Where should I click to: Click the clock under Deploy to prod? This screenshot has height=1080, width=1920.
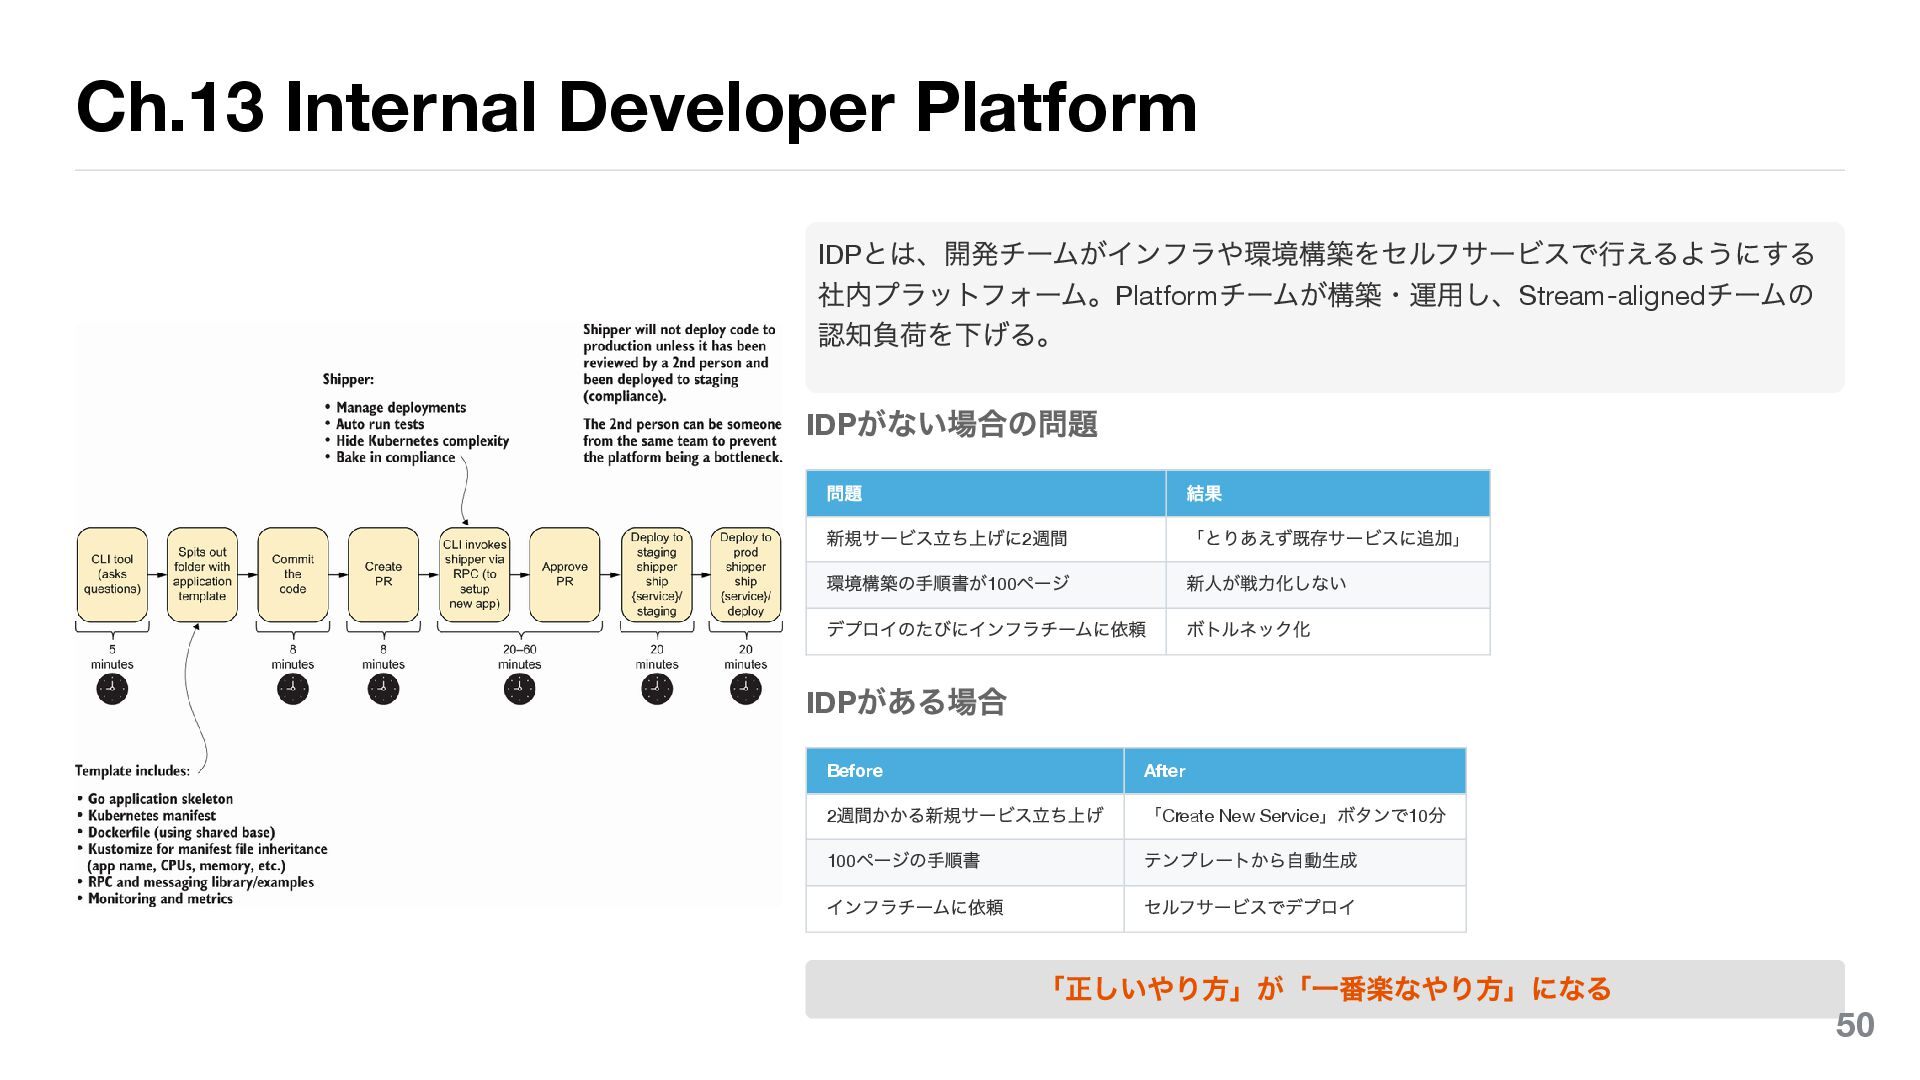[x=745, y=688]
